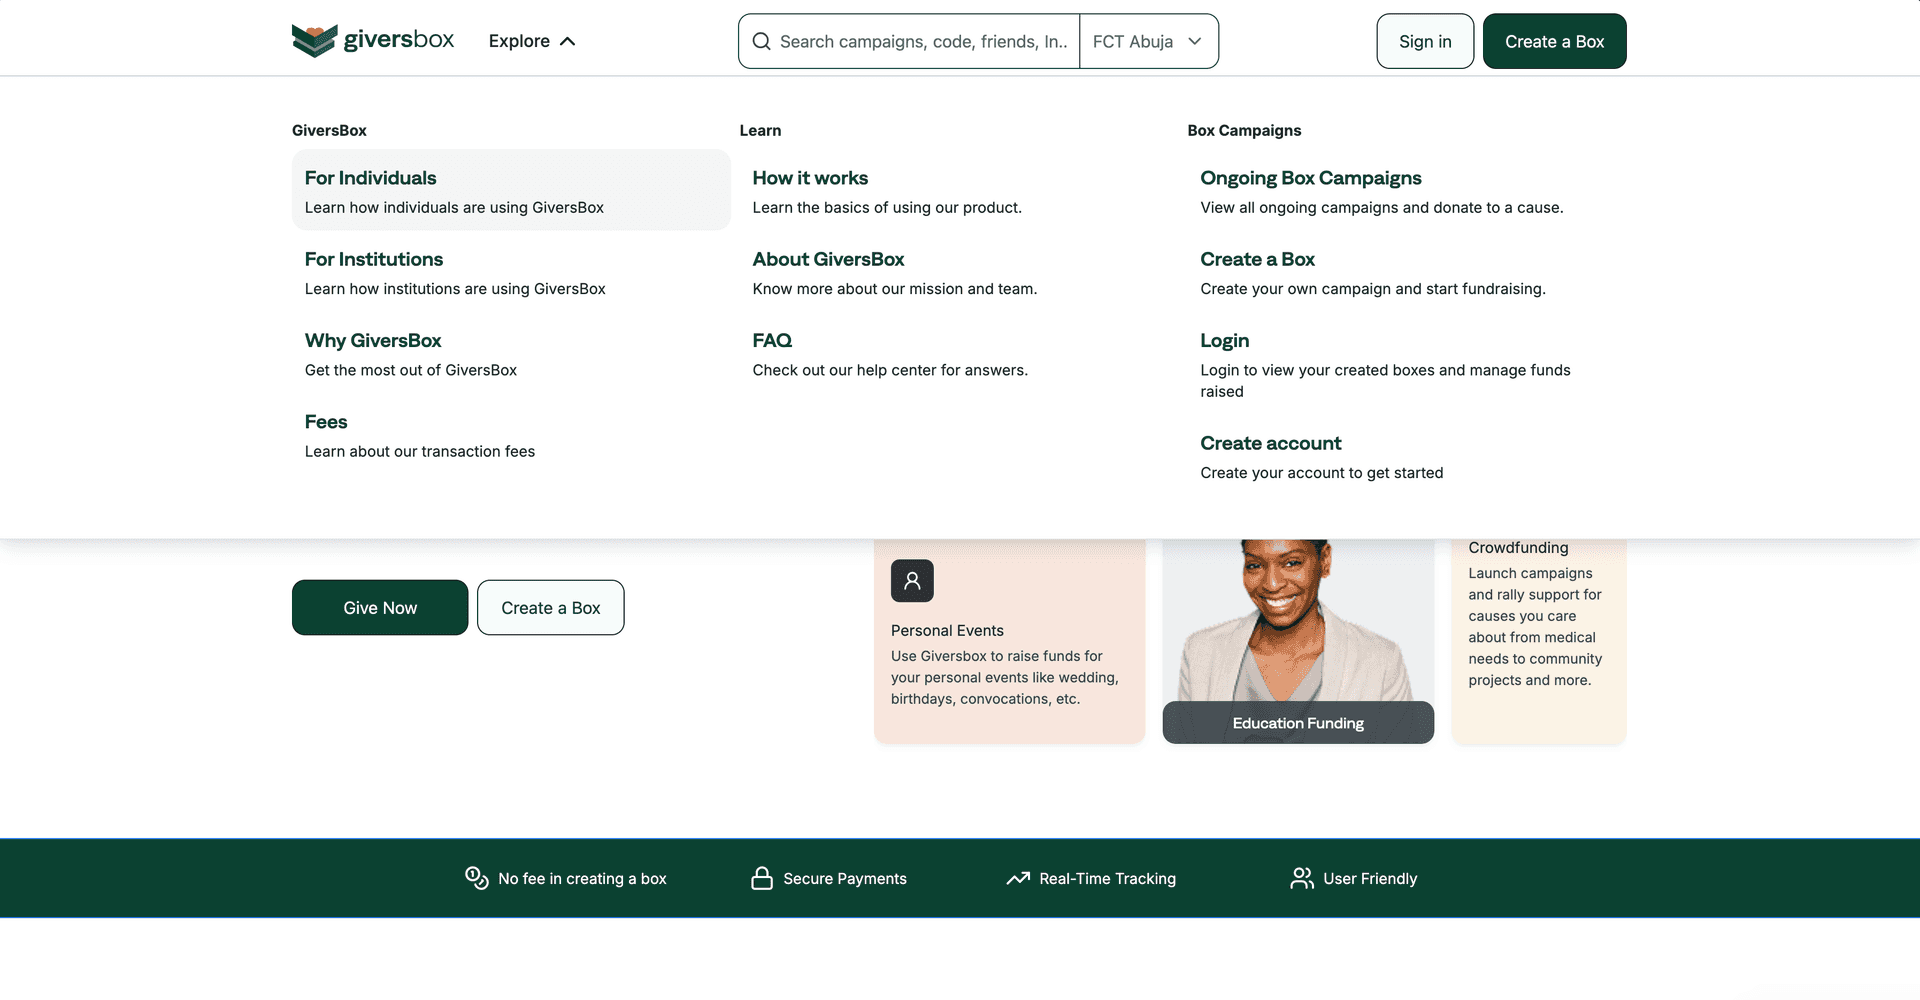Go to the FAQ help center
Viewport: 1920px width, 1000px height.
click(772, 340)
